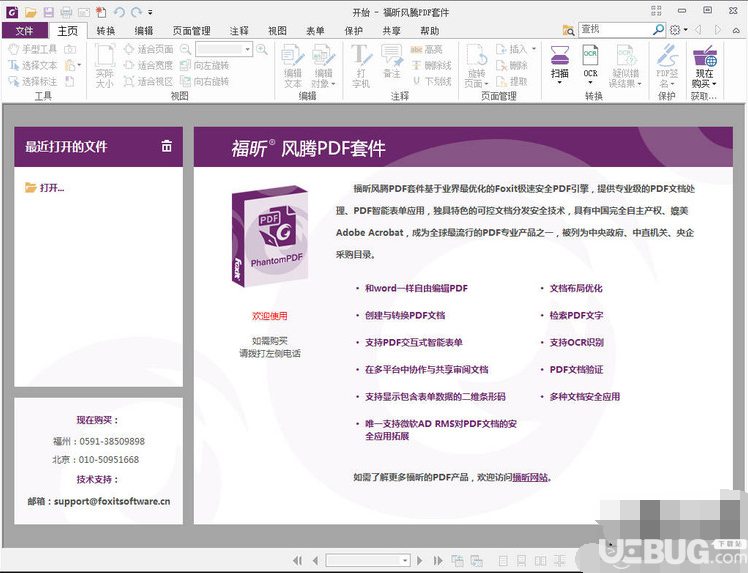Click the trash icon in recent files header
Viewport: 748px width, 573px height.
coord(166,146)
